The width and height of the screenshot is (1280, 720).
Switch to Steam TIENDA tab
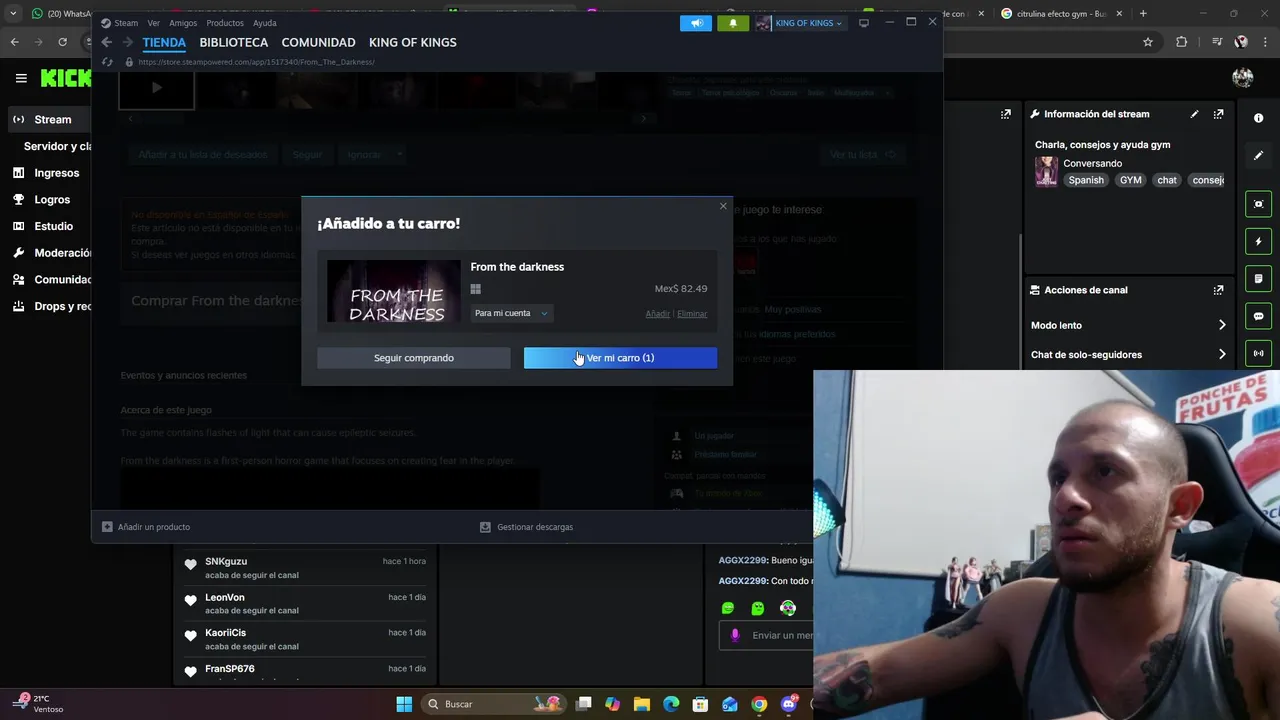164,42
